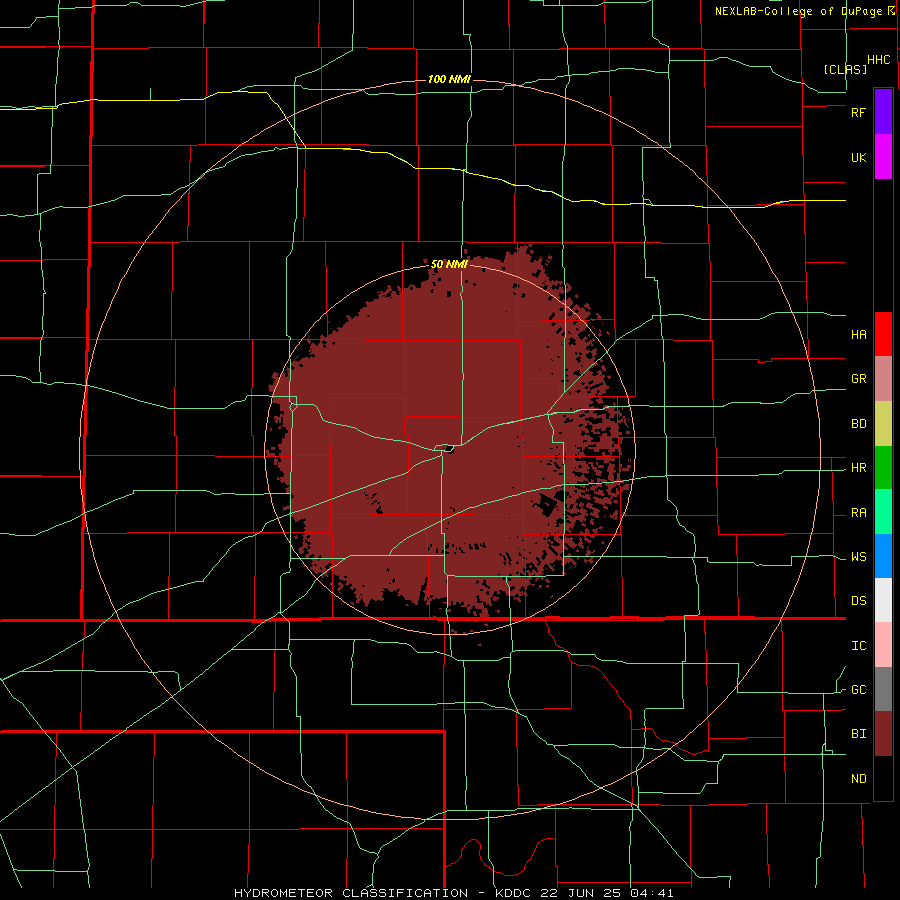The height and width of the screenshot is (900, 900).
Task: Click the purple RF legend color swatch
Action: coord(883,112)
